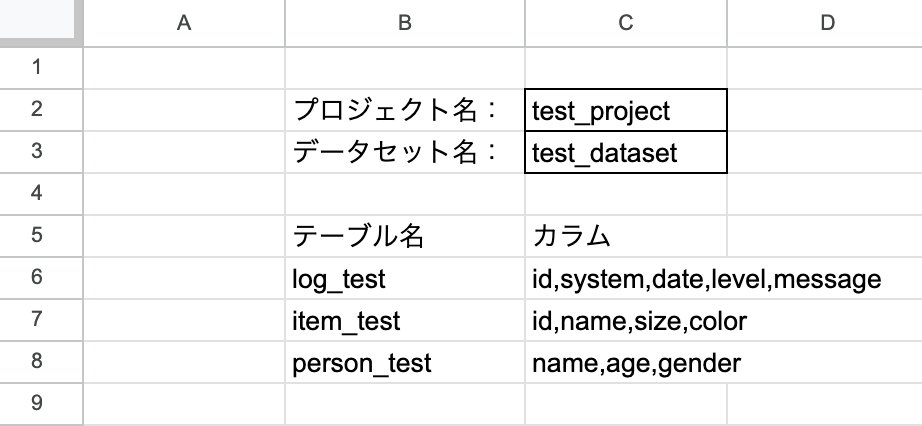
Task: Select row 9 header
Action: click(40, 403)
